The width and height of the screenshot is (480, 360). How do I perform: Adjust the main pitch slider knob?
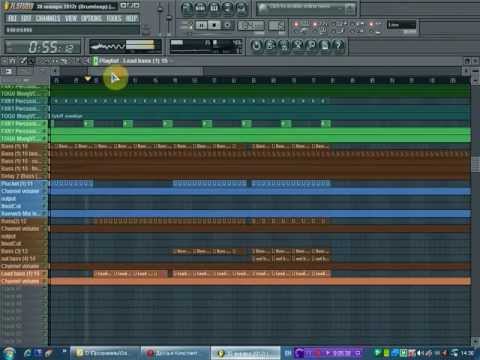169,17
